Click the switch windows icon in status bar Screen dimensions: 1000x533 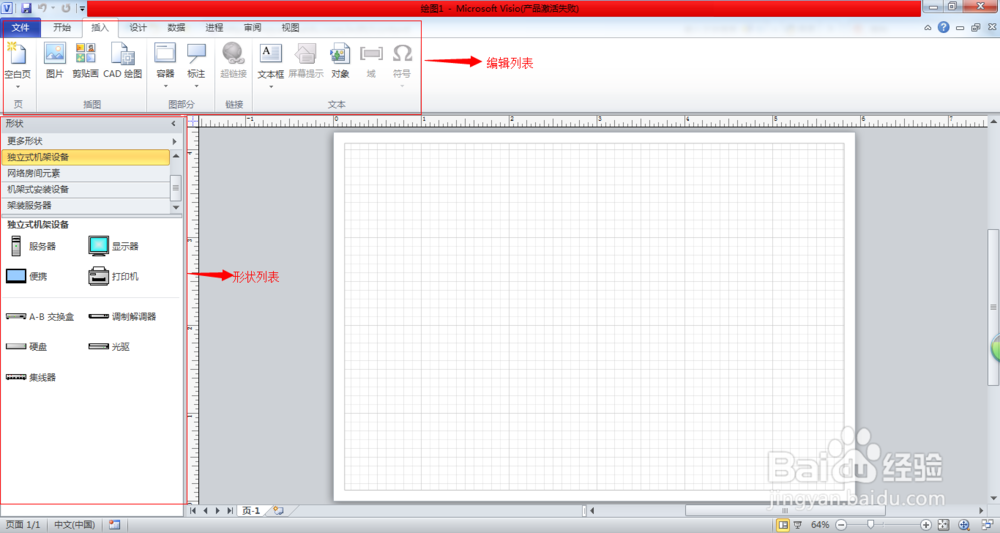tap(987, 525)
